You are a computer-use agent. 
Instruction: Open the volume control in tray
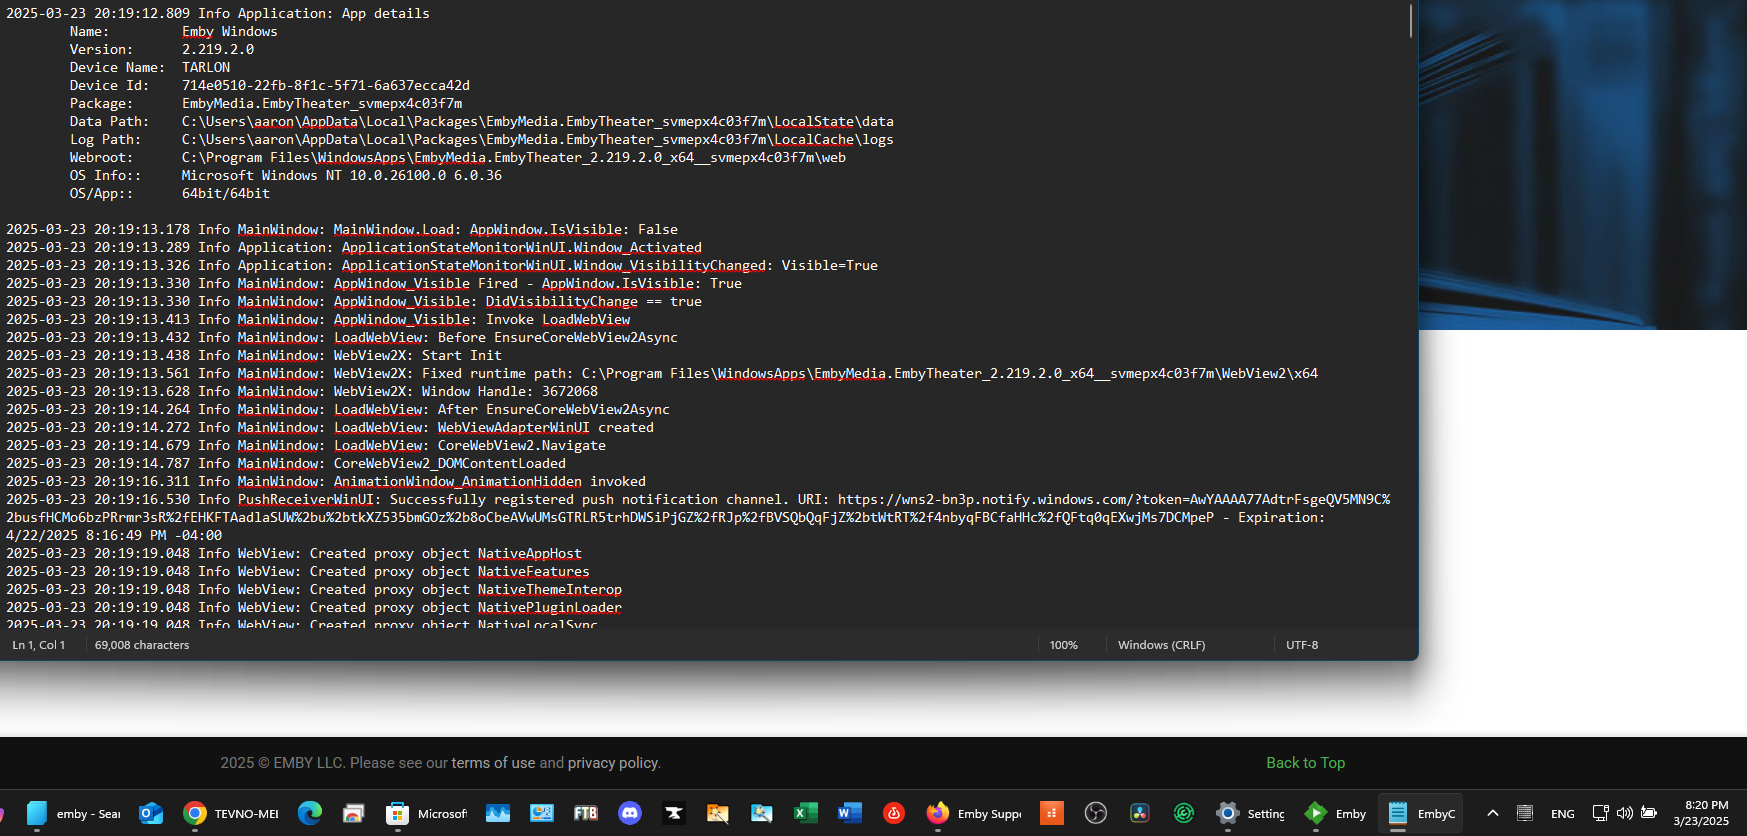[x=1625, y=814]
